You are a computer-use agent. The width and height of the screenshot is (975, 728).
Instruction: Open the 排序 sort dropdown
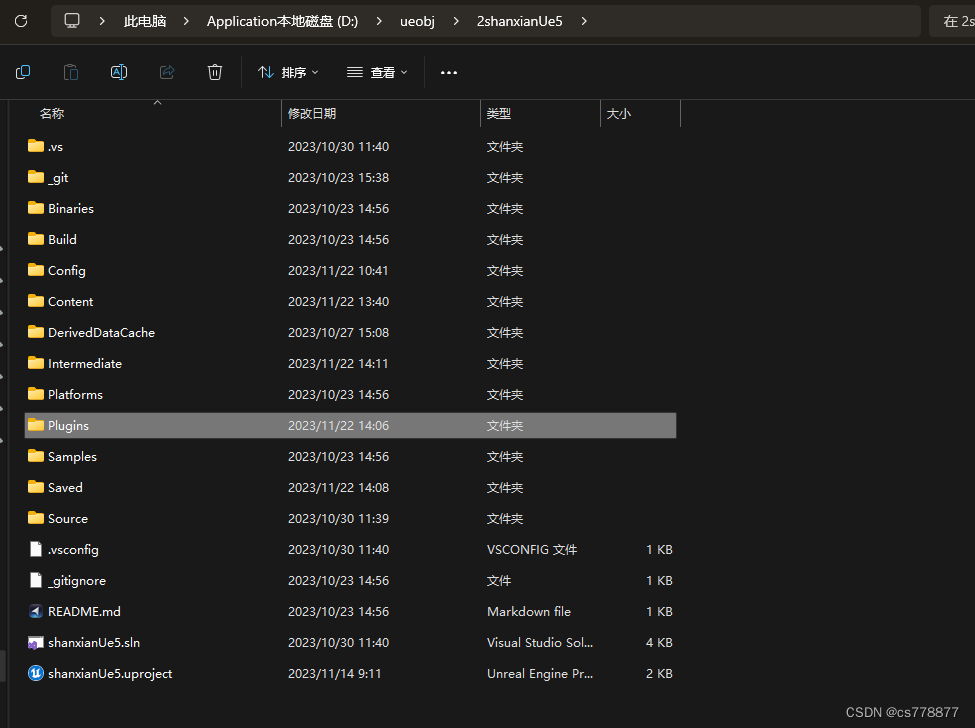(288, 73)
